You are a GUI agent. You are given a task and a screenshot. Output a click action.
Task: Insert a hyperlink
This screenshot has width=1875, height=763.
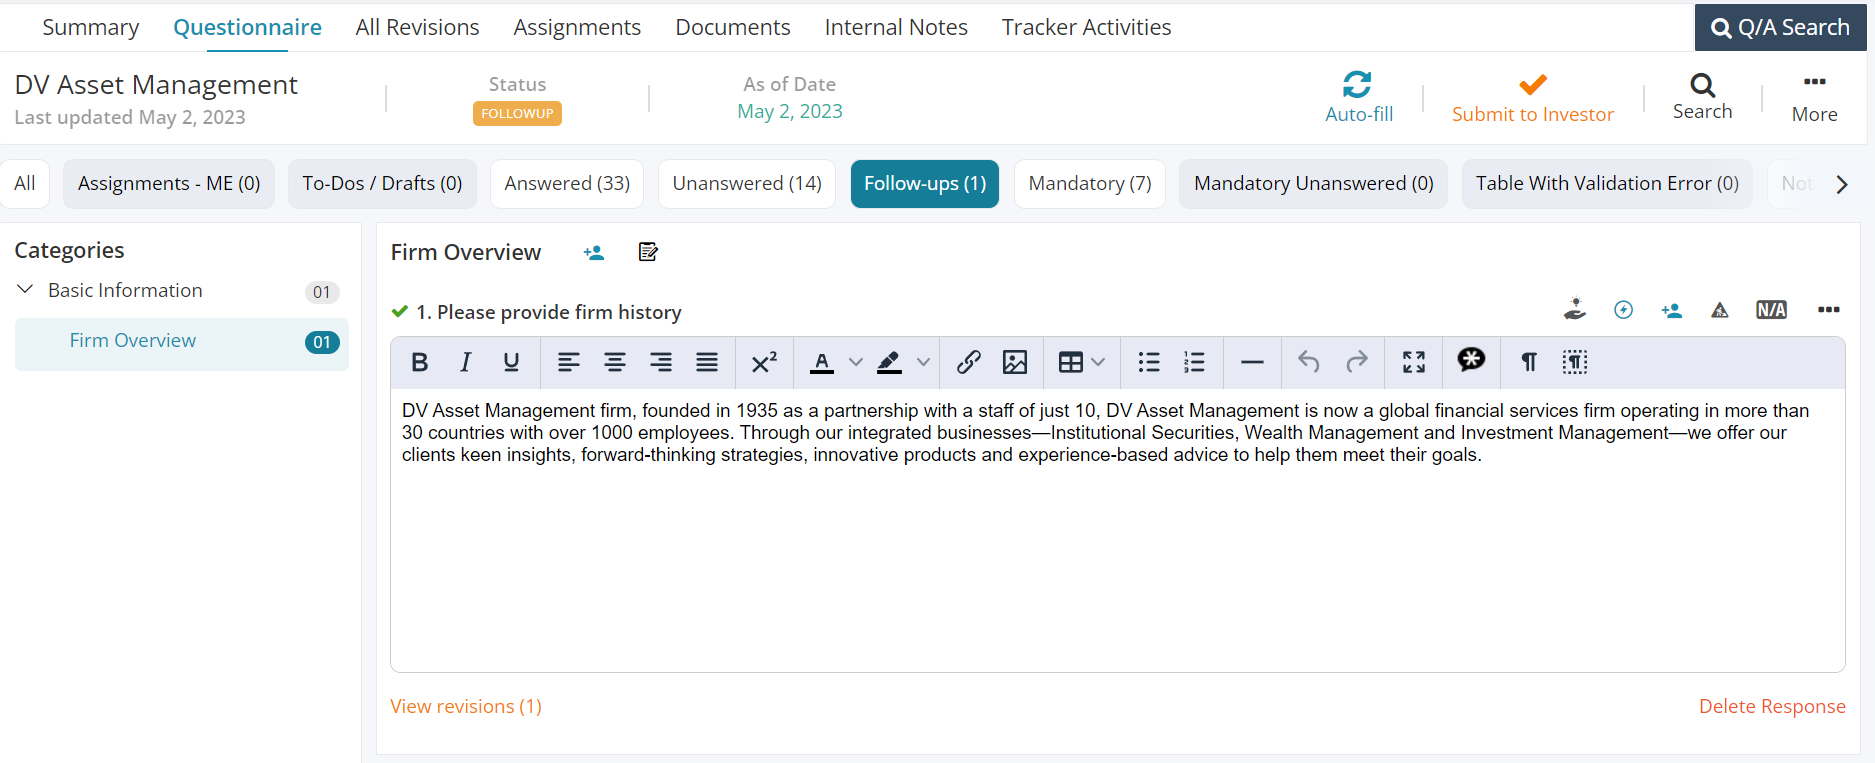968,362
